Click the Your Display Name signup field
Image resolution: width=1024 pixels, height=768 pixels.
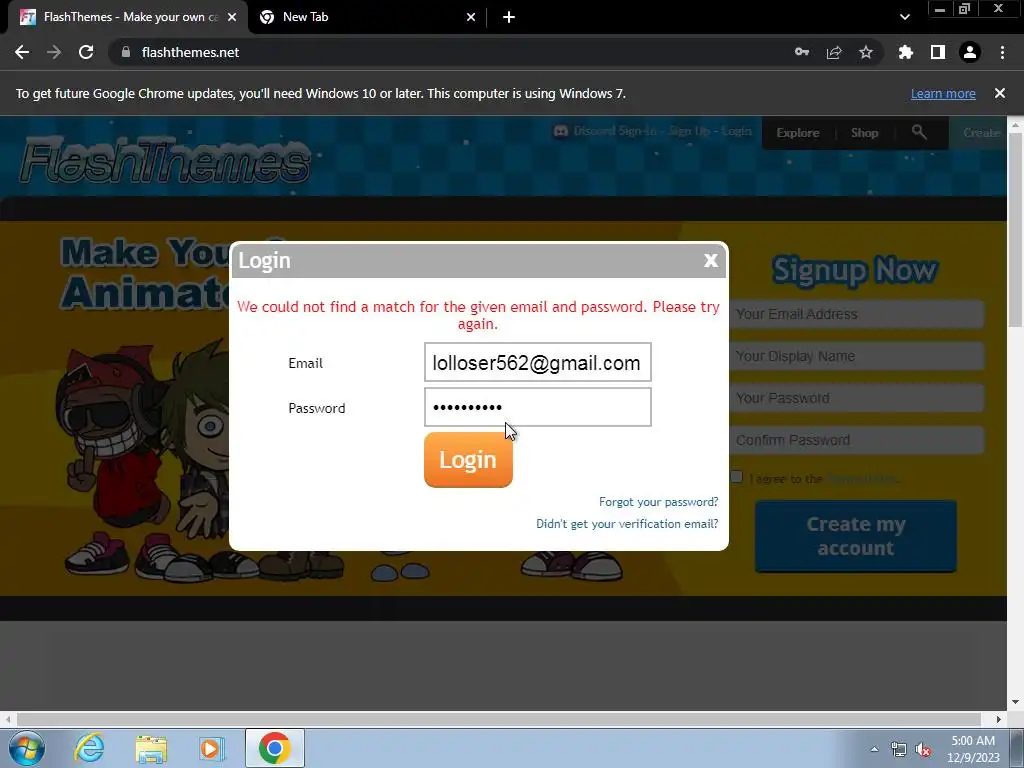pyautogui.click(x=856, y=356)
